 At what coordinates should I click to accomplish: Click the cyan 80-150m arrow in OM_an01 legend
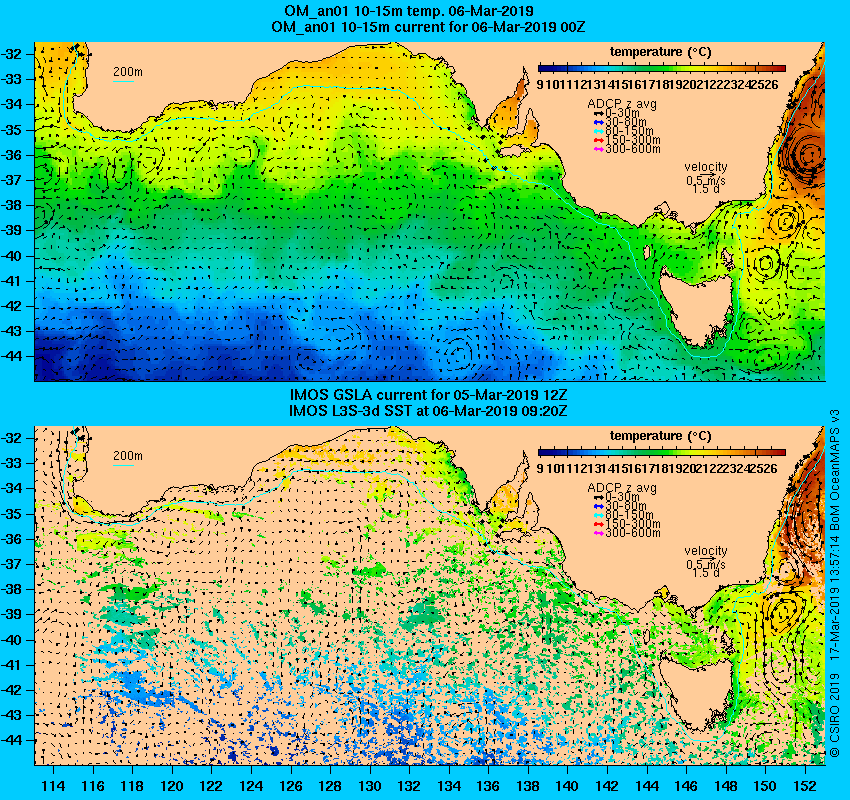(x=598, y=131)
